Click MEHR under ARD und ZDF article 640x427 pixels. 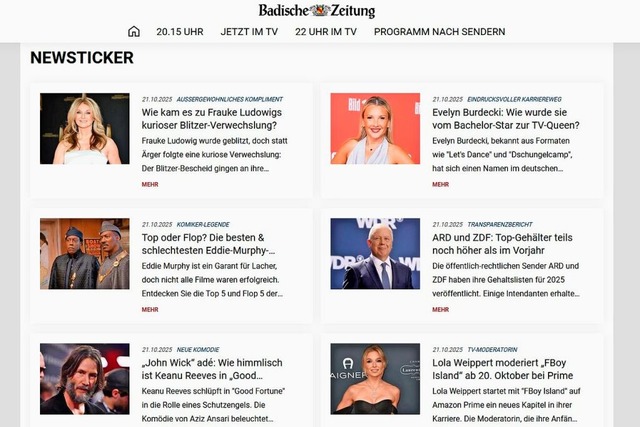coord(440,309)
